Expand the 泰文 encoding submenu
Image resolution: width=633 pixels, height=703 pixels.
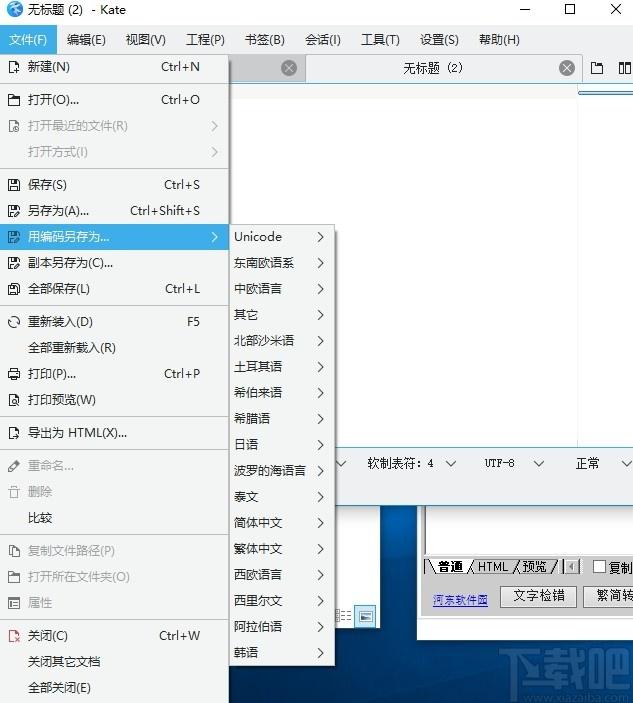point(282,497)
